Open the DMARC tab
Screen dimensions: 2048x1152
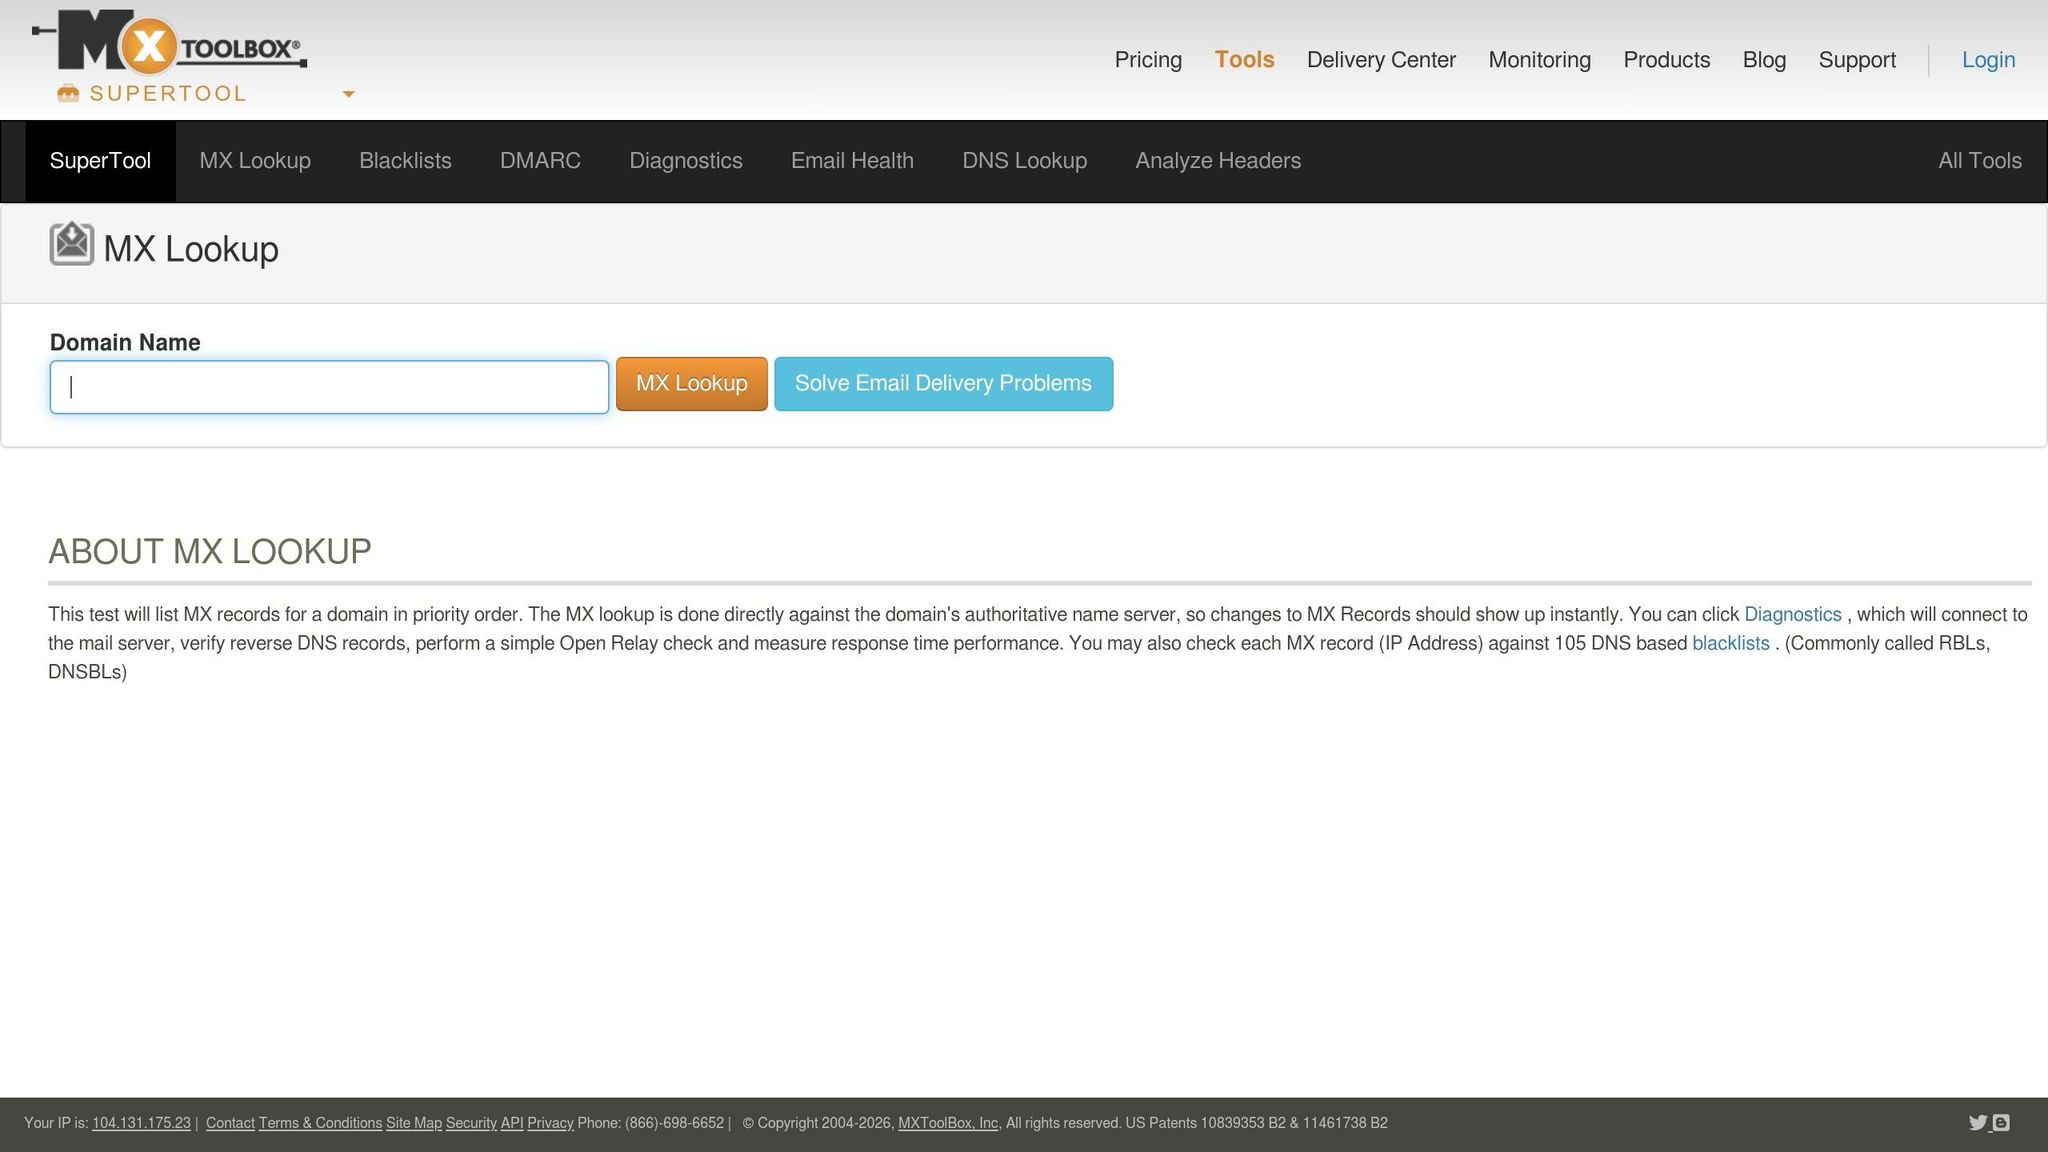[540, 161]
